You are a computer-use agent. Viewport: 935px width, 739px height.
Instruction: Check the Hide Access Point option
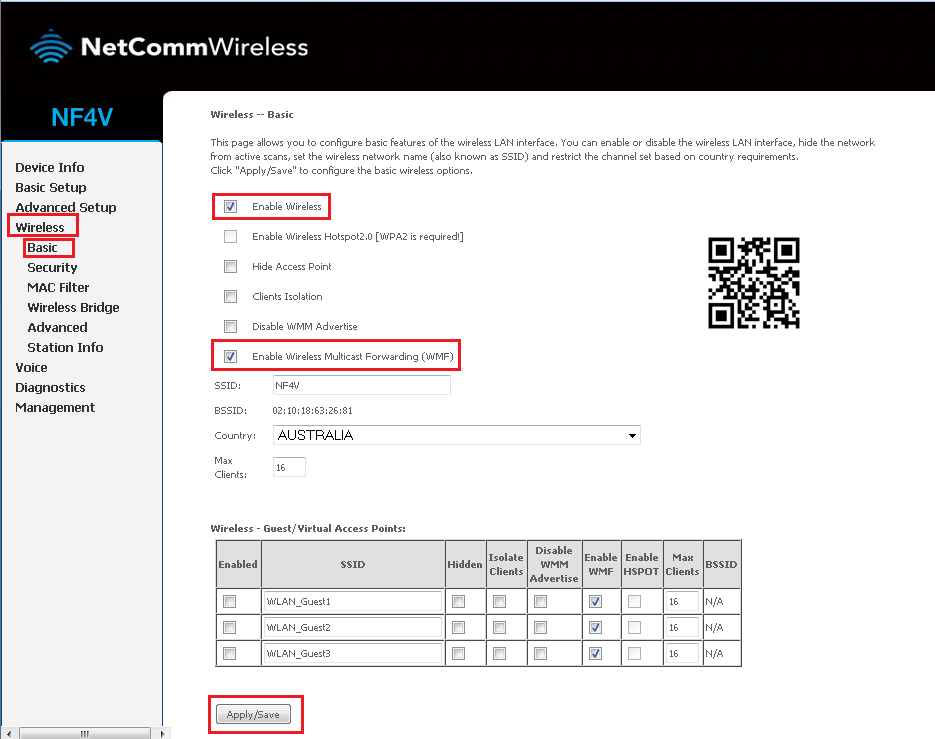(x=230, y=266)
